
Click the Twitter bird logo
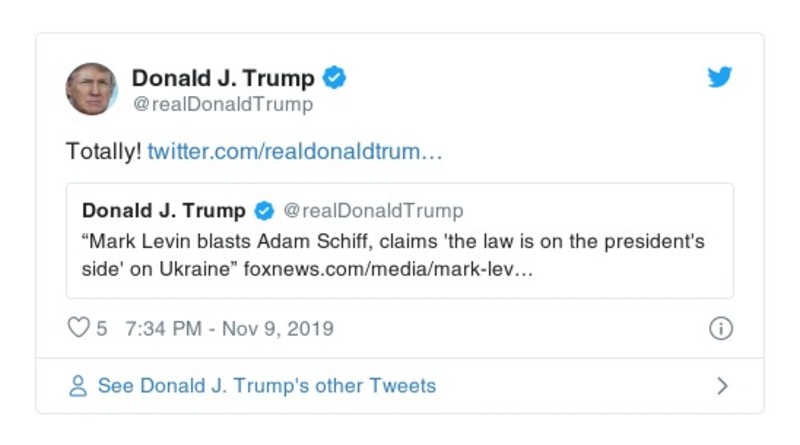click(x=720, y=78)
